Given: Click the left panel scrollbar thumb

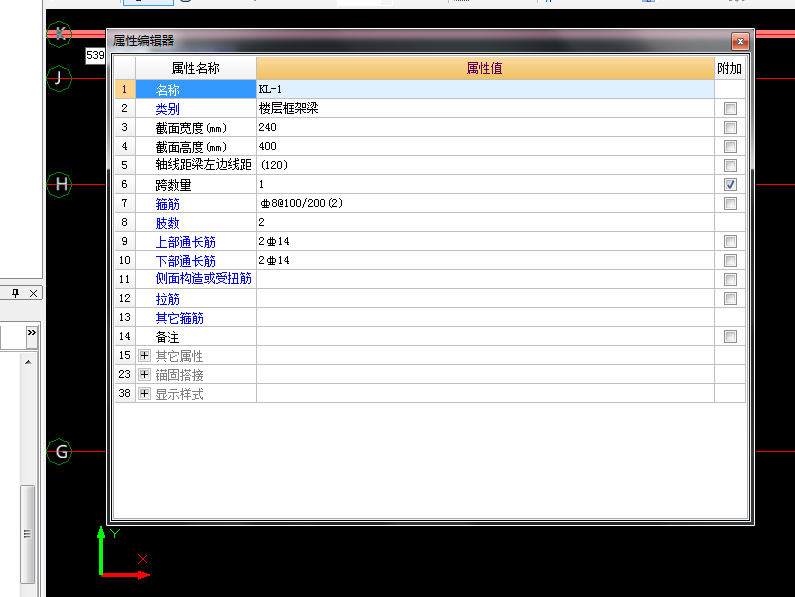Looking at the screenshot, I should 27,535.
